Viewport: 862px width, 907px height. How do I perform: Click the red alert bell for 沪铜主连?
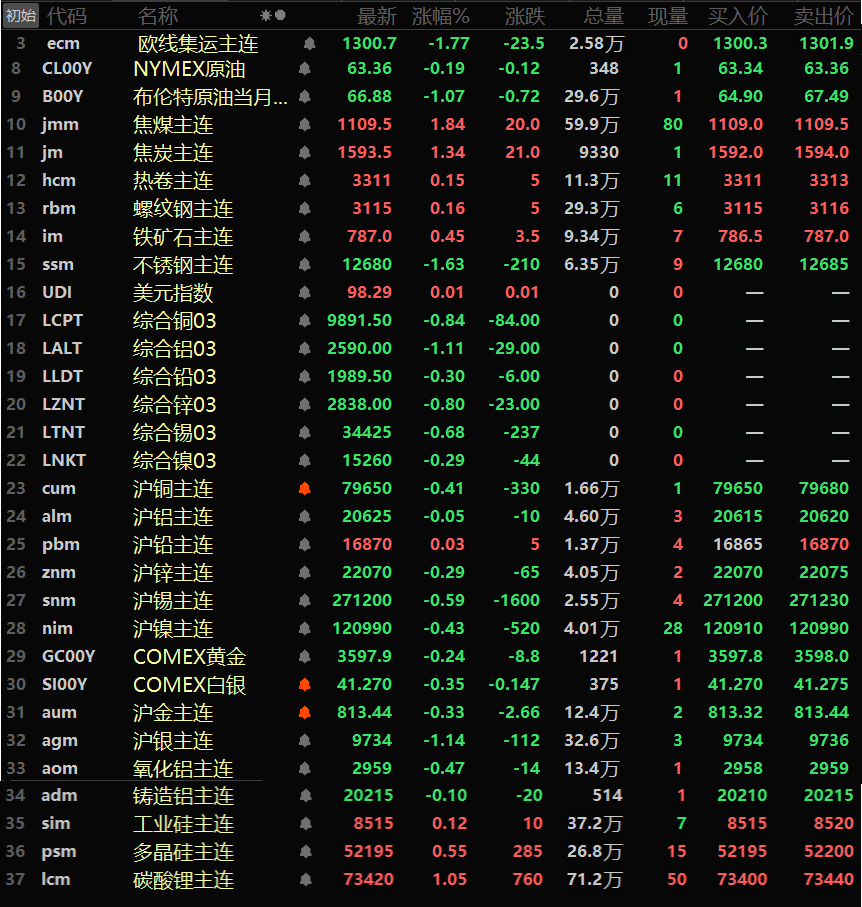(304, 489)
